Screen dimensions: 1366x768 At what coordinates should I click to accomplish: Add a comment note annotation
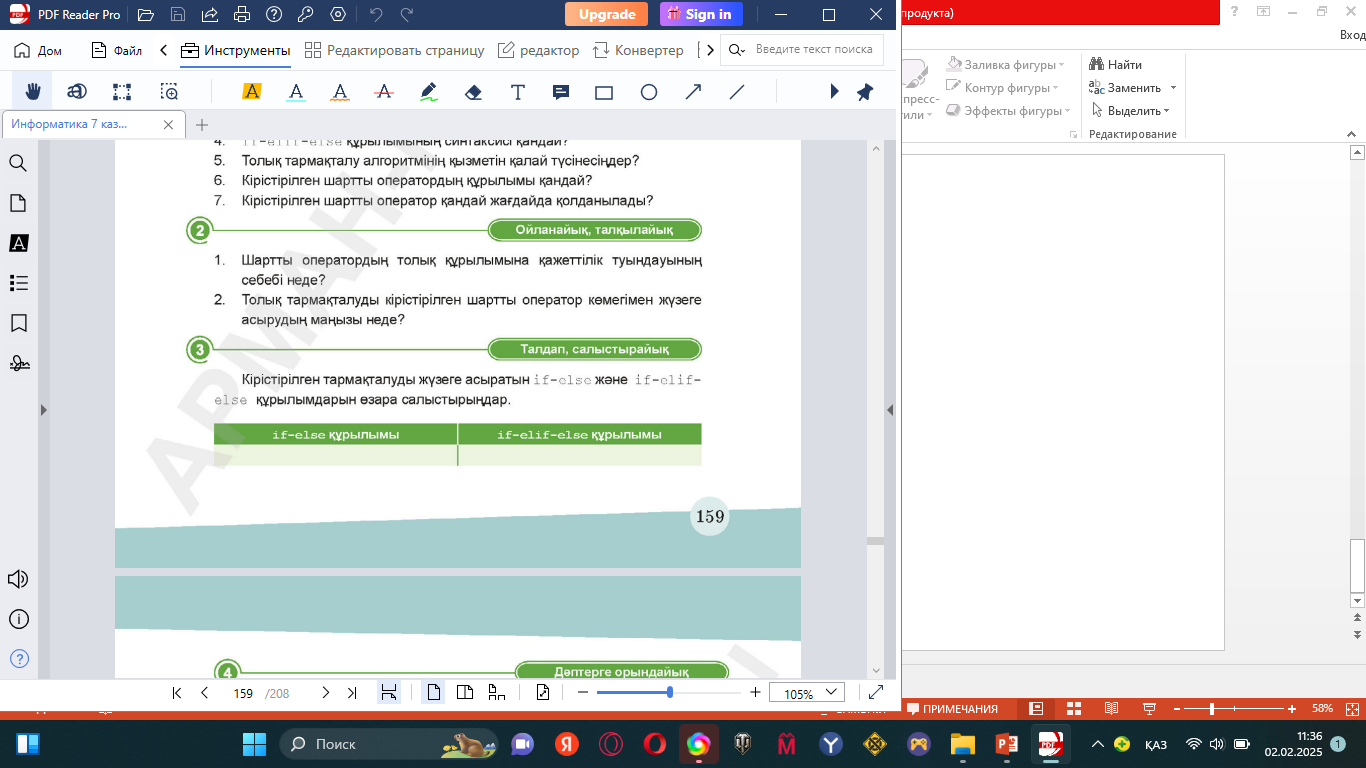561,92
